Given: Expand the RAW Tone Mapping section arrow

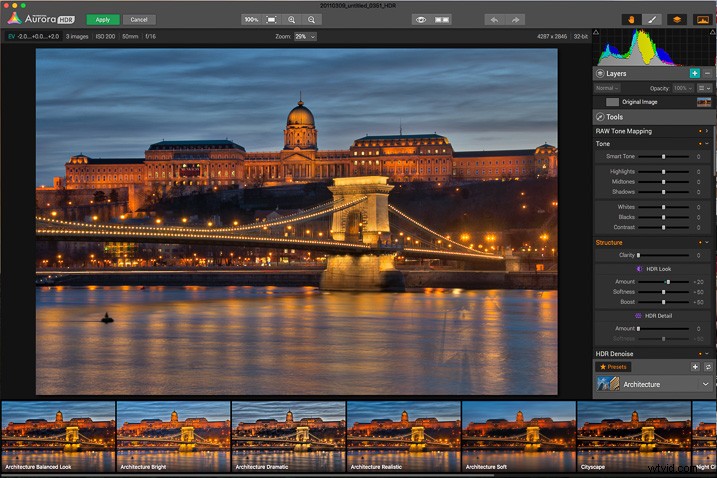Looking at the screenshot, I should pyautogui.click(x=707, y=131).
